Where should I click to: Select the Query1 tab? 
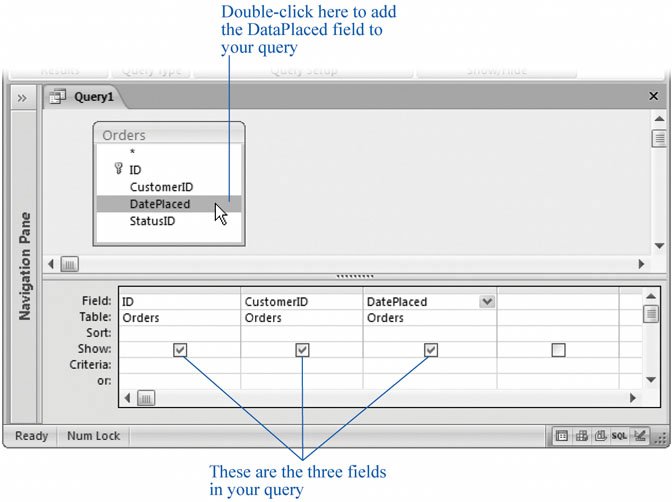96,97
